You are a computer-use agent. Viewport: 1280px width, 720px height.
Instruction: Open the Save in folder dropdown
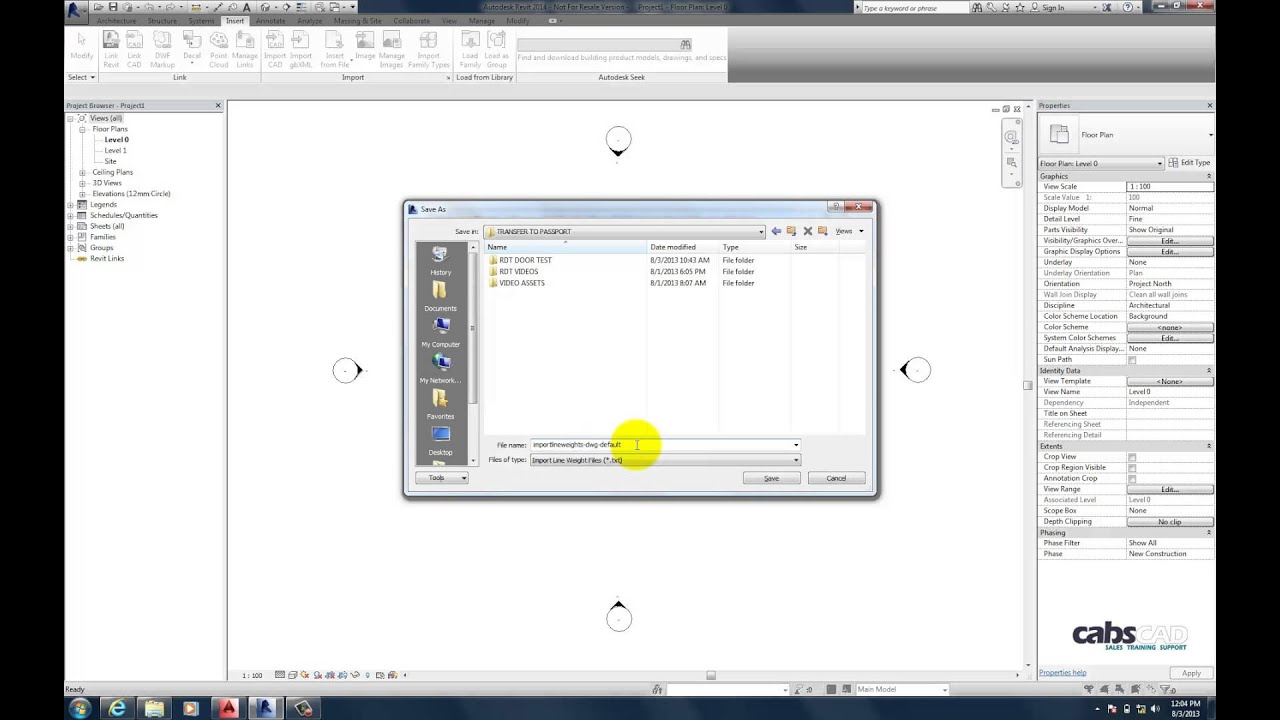tap(761, 231)
